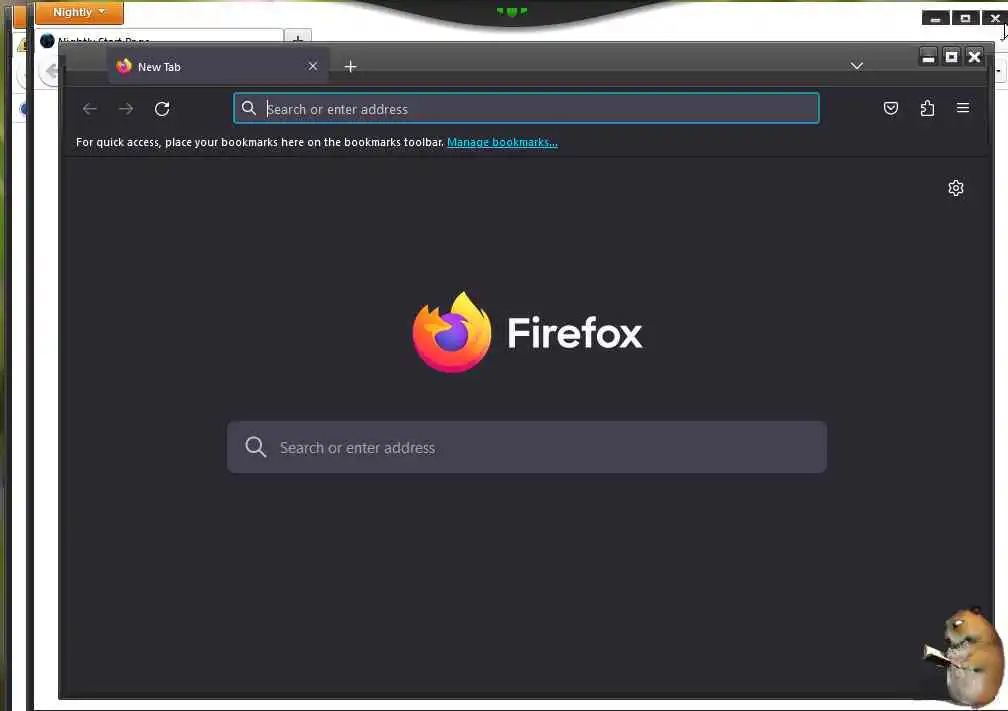Click the search icon in page search box
This screenshot has width=1008, height=711.
point(255,447)
